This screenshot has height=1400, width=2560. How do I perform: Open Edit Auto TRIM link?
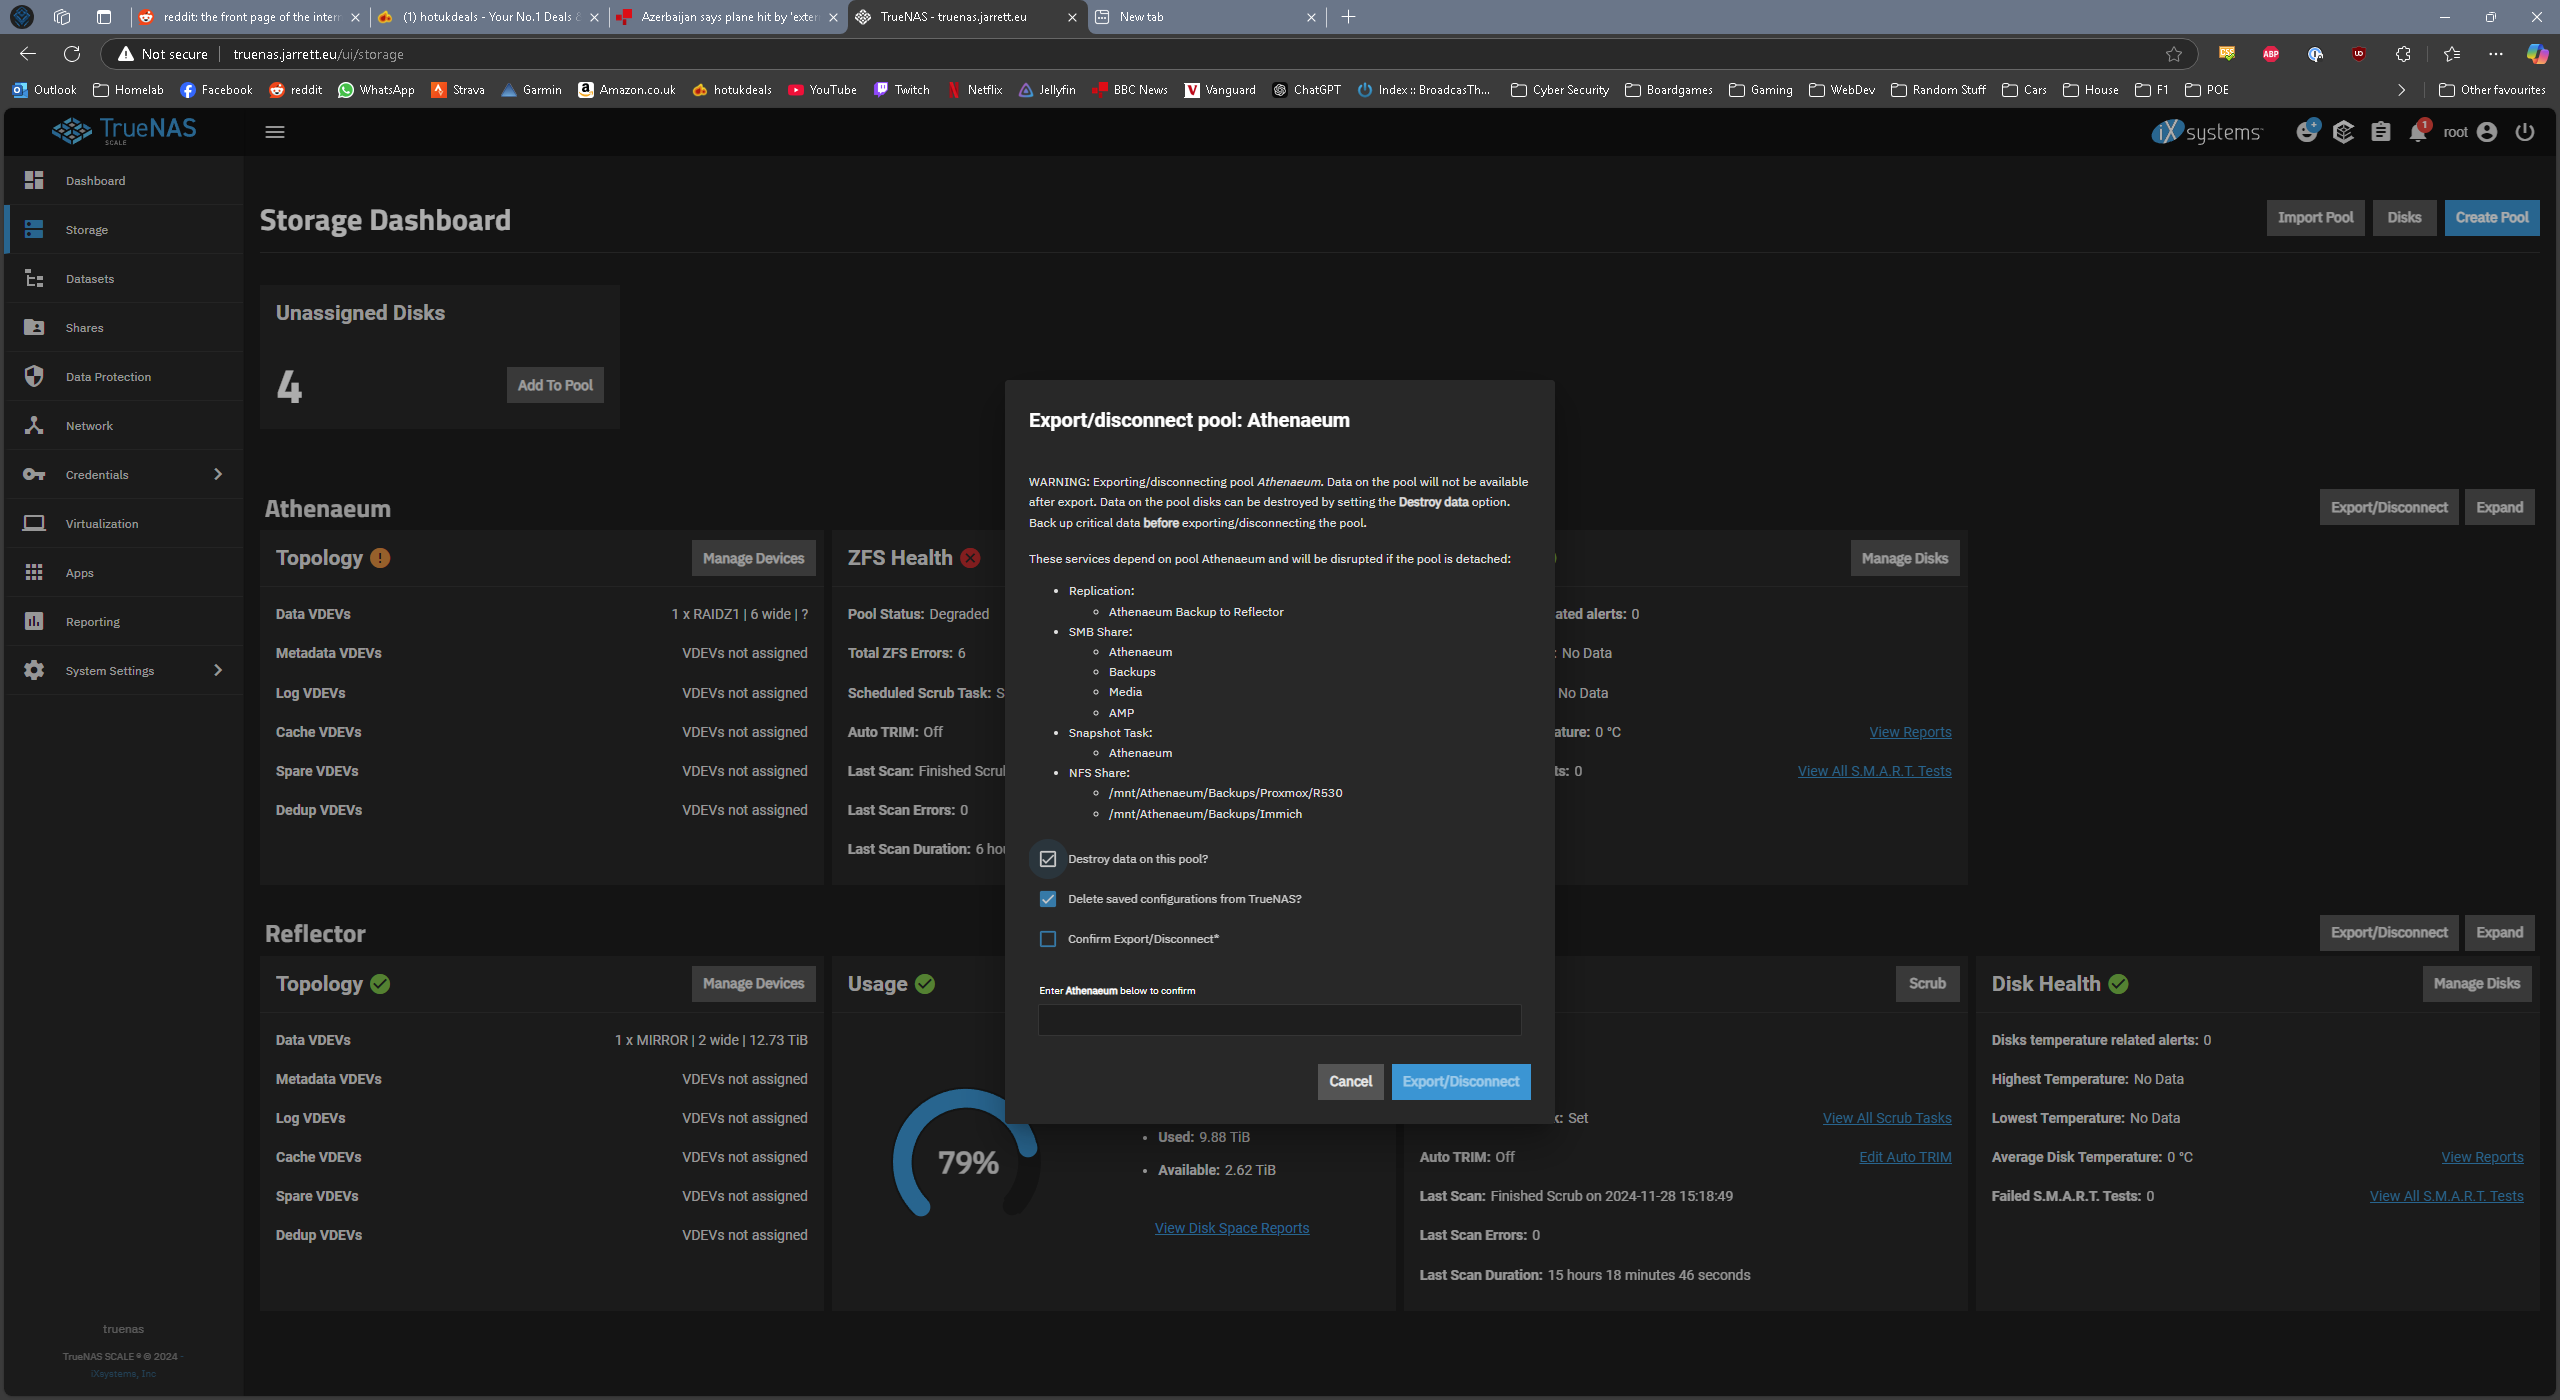point(1904,1157)
